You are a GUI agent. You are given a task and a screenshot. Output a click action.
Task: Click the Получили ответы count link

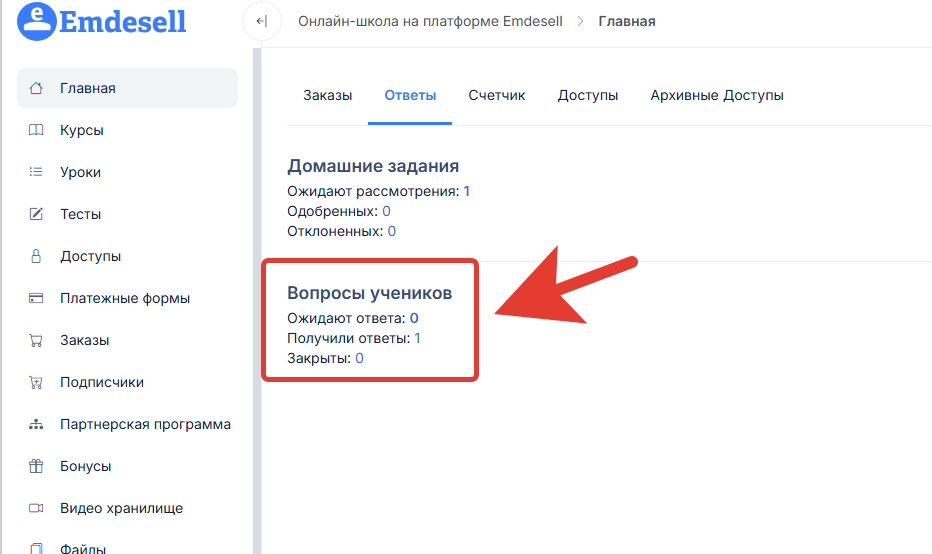click(x=417, y=339)
